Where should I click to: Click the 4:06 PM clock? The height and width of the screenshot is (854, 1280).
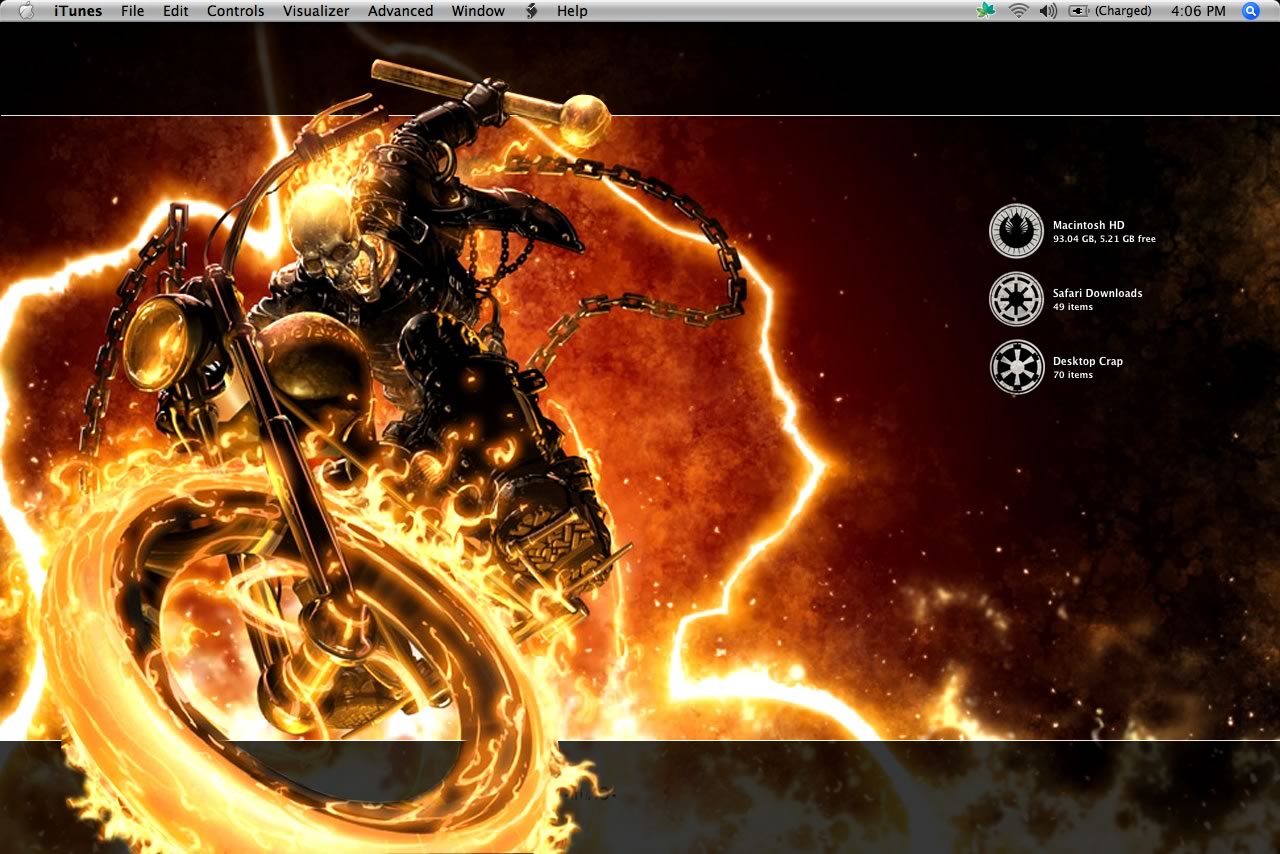[x=1198, y=11]
